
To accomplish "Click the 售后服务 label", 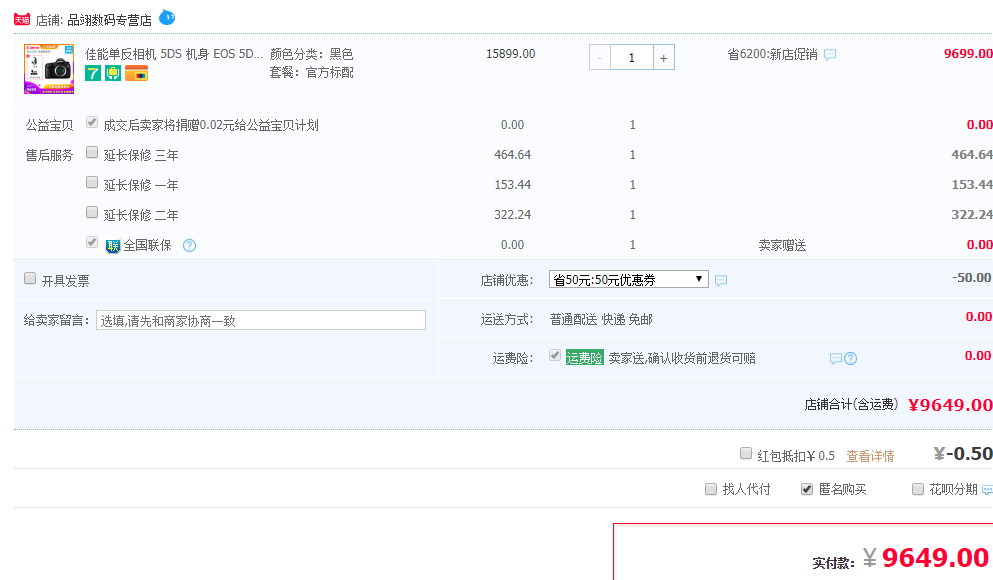I will click(x=49, y=155).
